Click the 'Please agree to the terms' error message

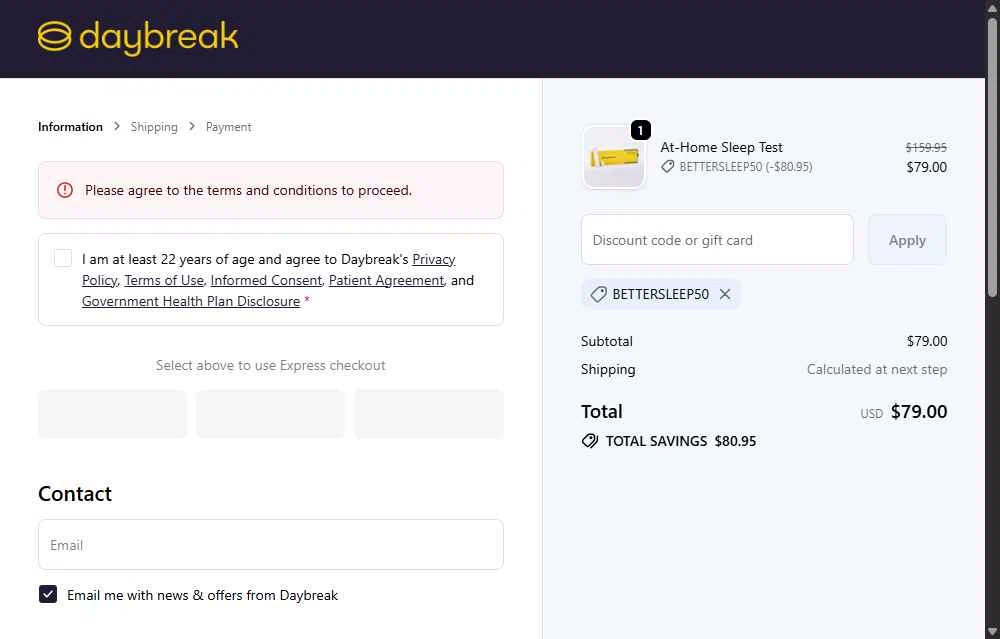pos(248,190)
